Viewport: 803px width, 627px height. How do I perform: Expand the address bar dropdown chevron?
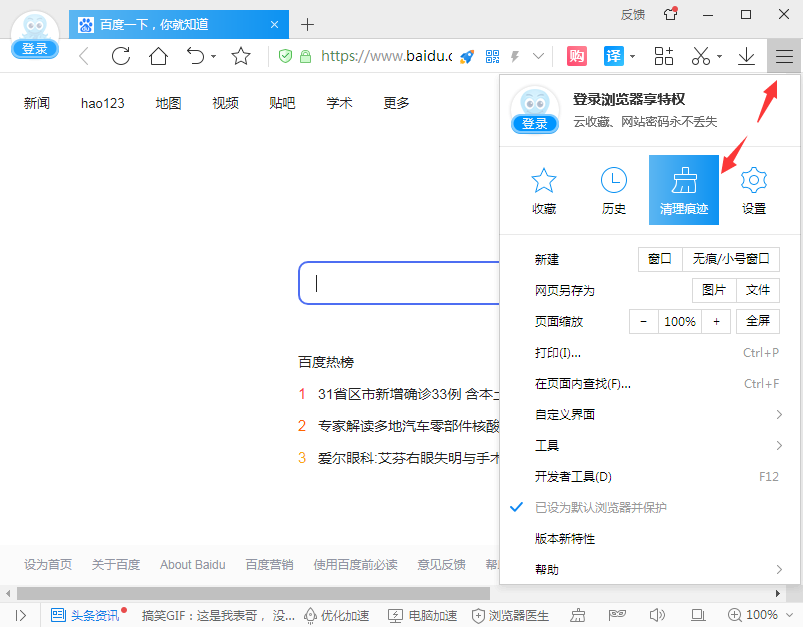click(538, 56)
